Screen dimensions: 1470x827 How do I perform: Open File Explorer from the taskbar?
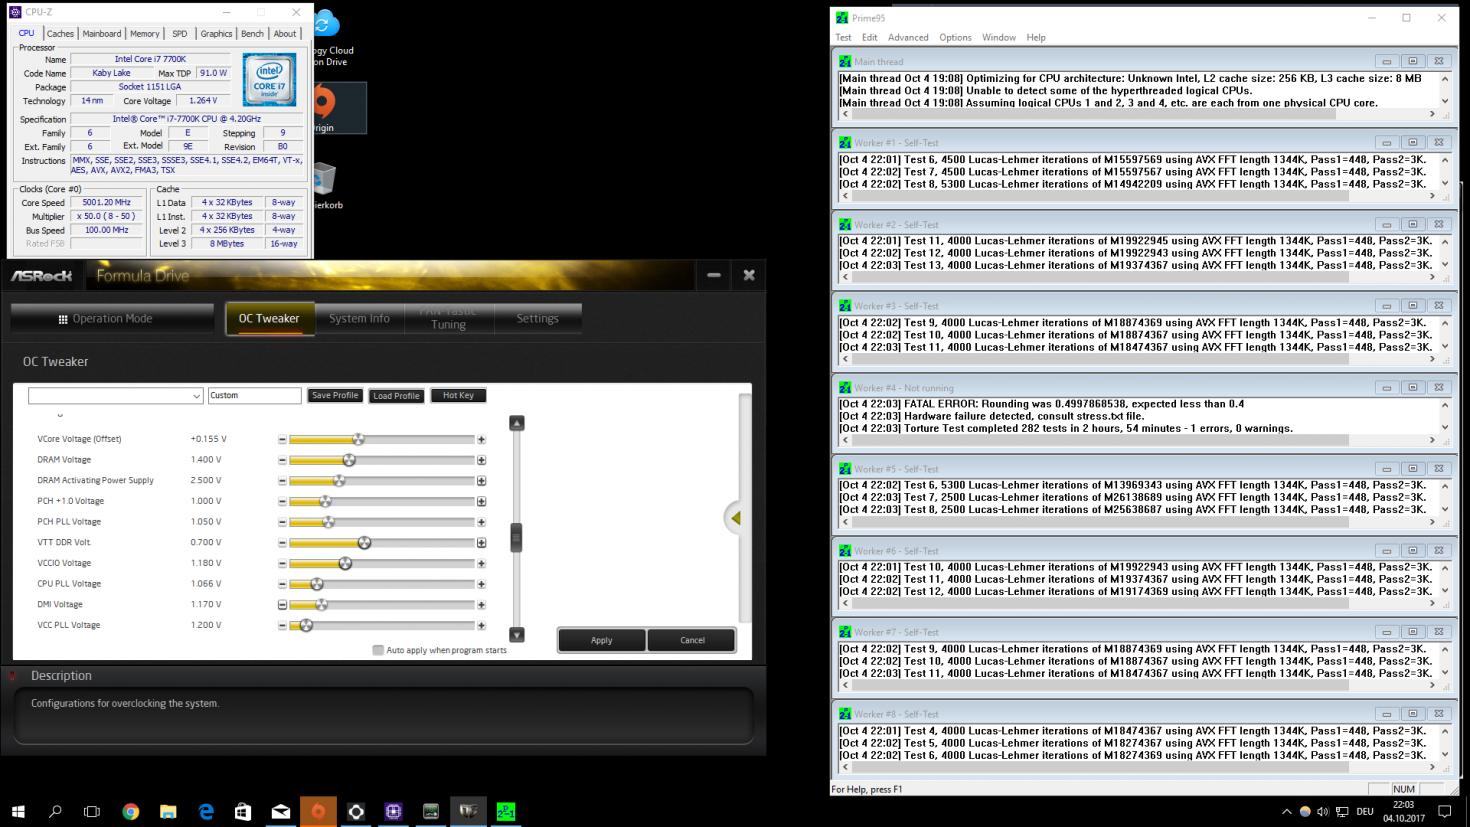click(168, 811)
